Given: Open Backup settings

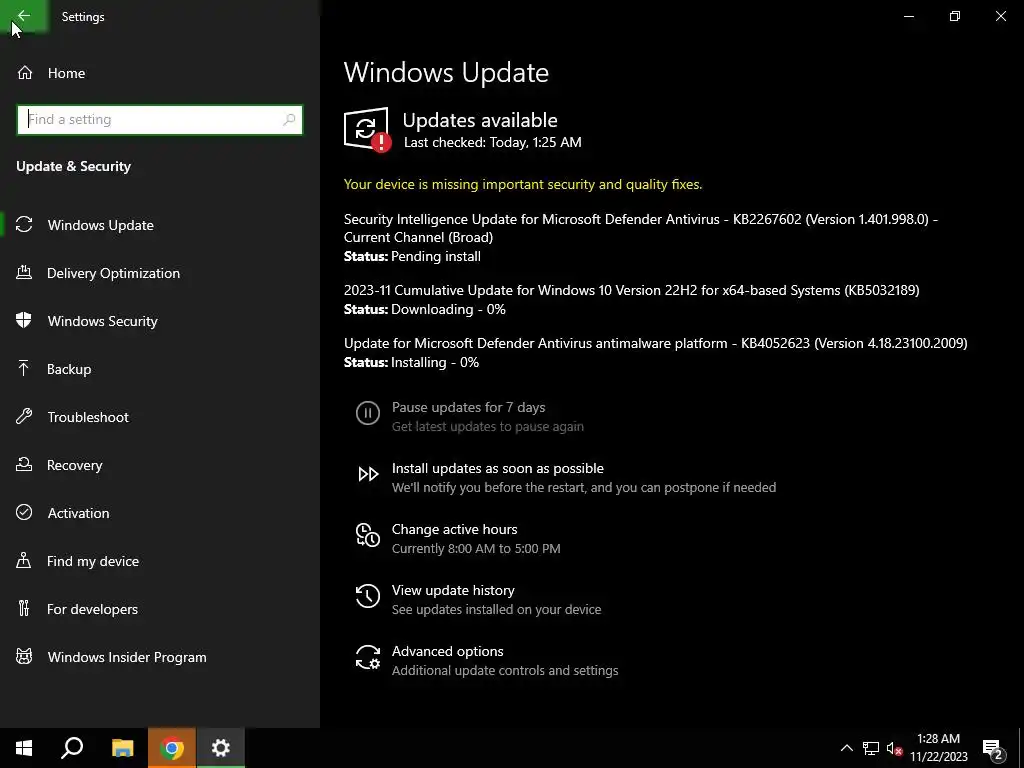Looking at the screenshot, I should 69,369.
